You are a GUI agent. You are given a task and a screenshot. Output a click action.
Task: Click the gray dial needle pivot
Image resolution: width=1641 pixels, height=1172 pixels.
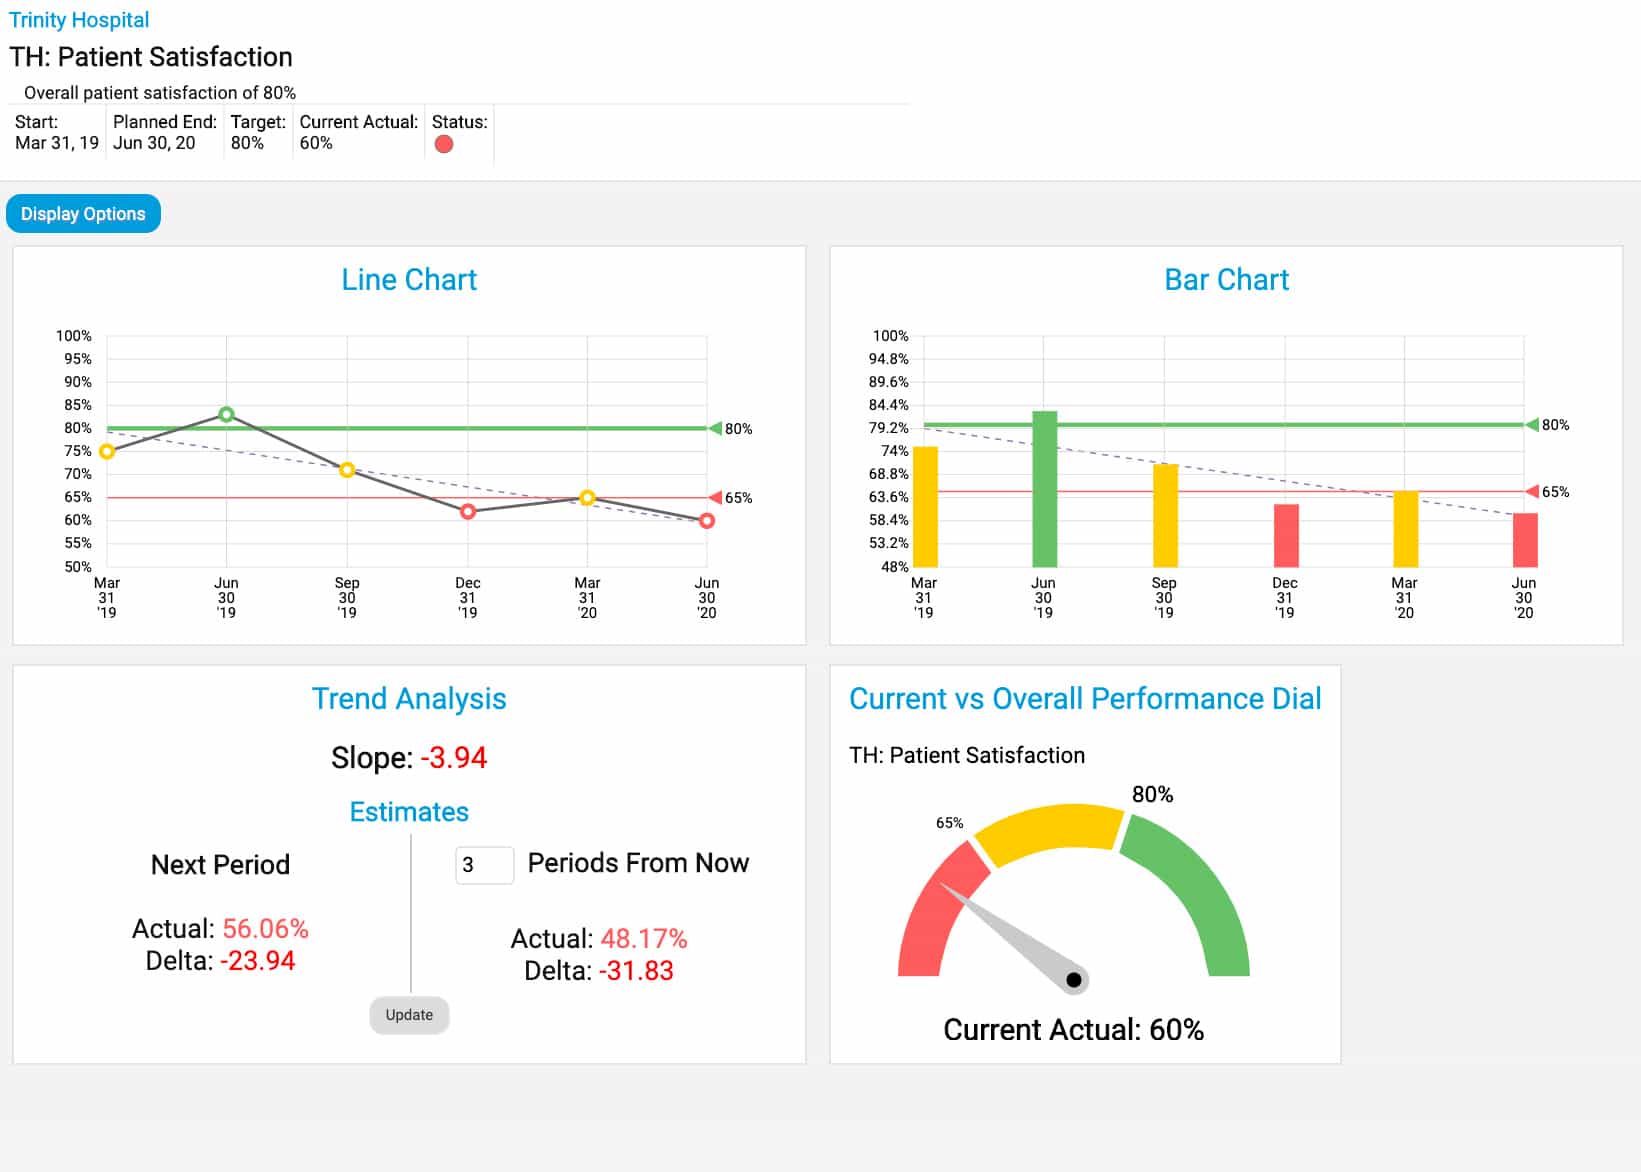pyautogui.click(x=1073, y=980)
